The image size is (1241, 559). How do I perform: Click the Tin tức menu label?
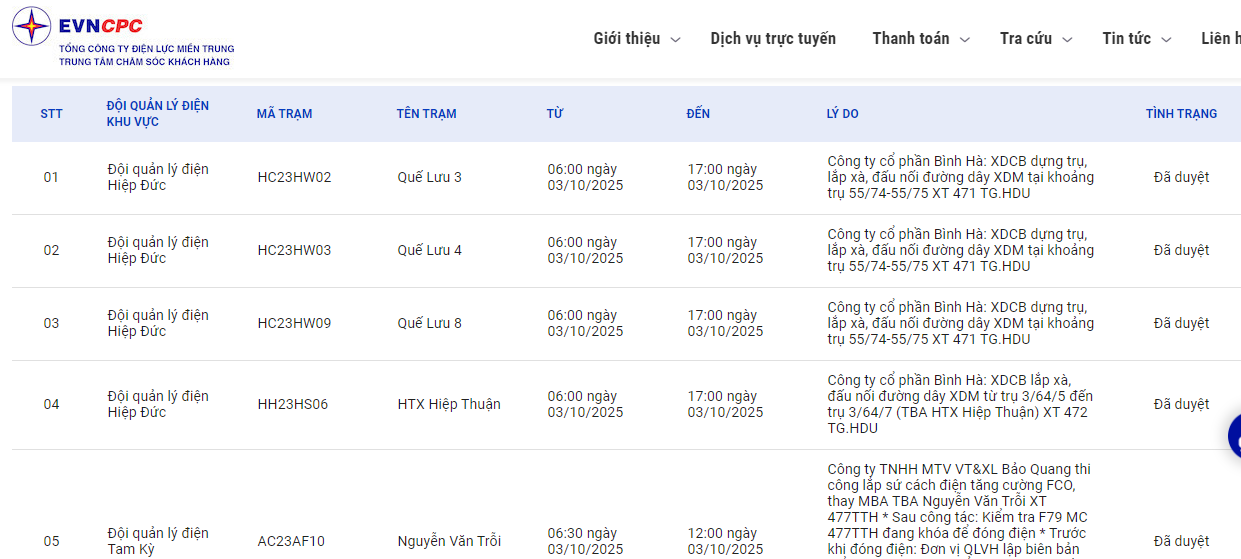coord(1126,39)
